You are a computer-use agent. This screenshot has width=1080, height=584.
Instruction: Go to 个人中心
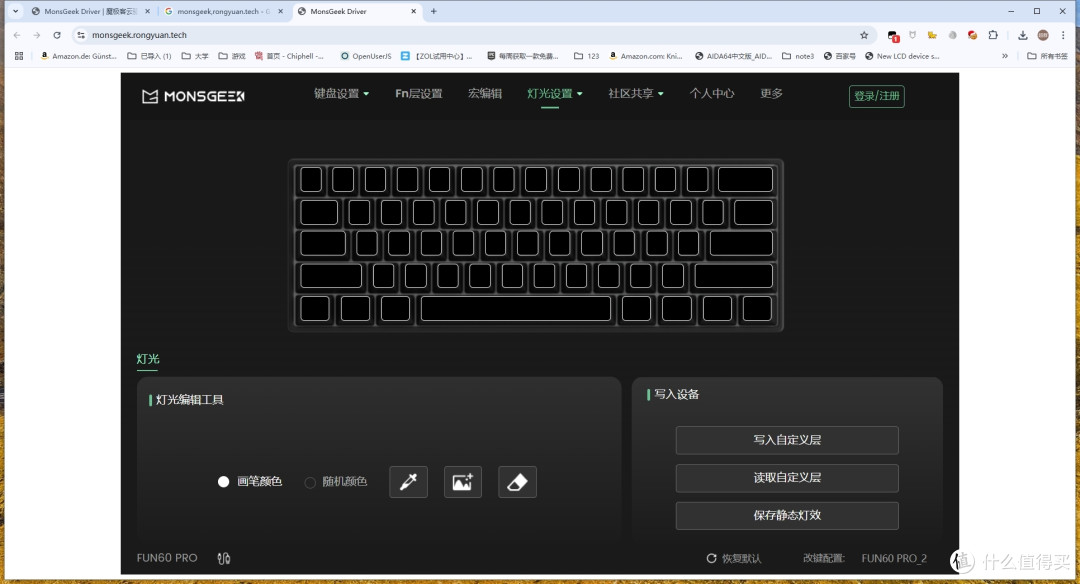(x=712, y=94)
